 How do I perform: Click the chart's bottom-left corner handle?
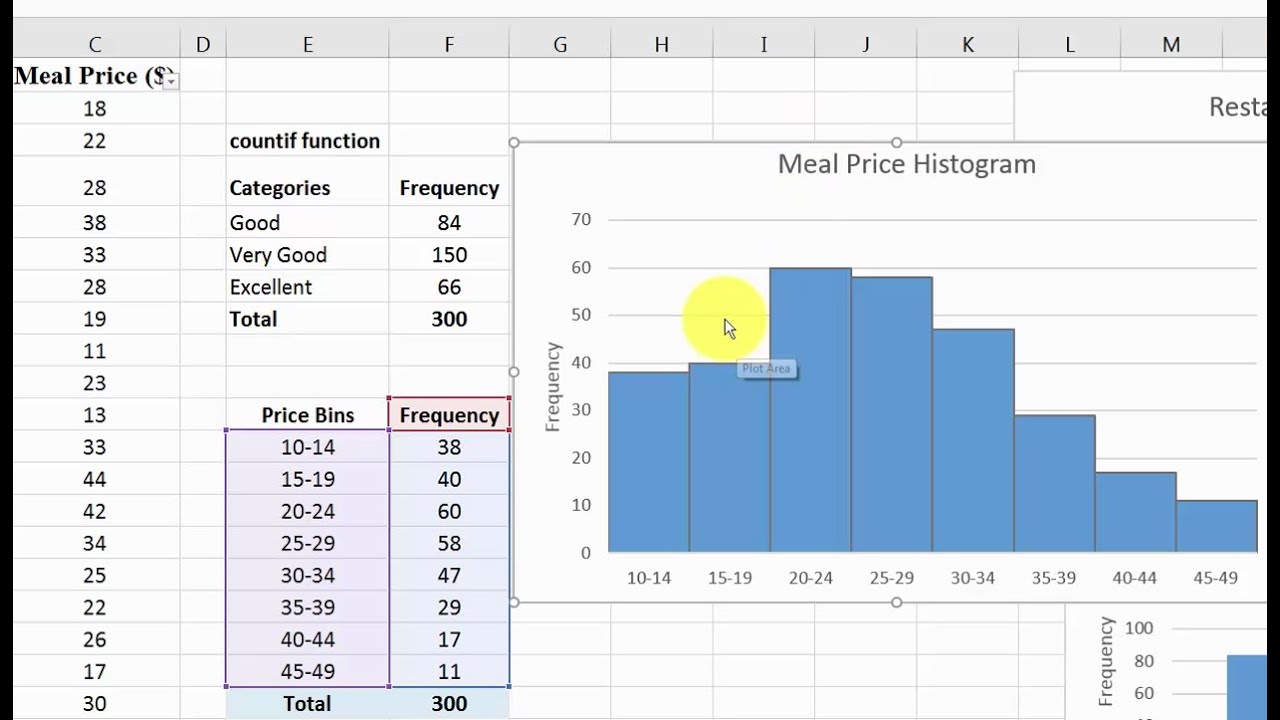(x=515, y=602)
